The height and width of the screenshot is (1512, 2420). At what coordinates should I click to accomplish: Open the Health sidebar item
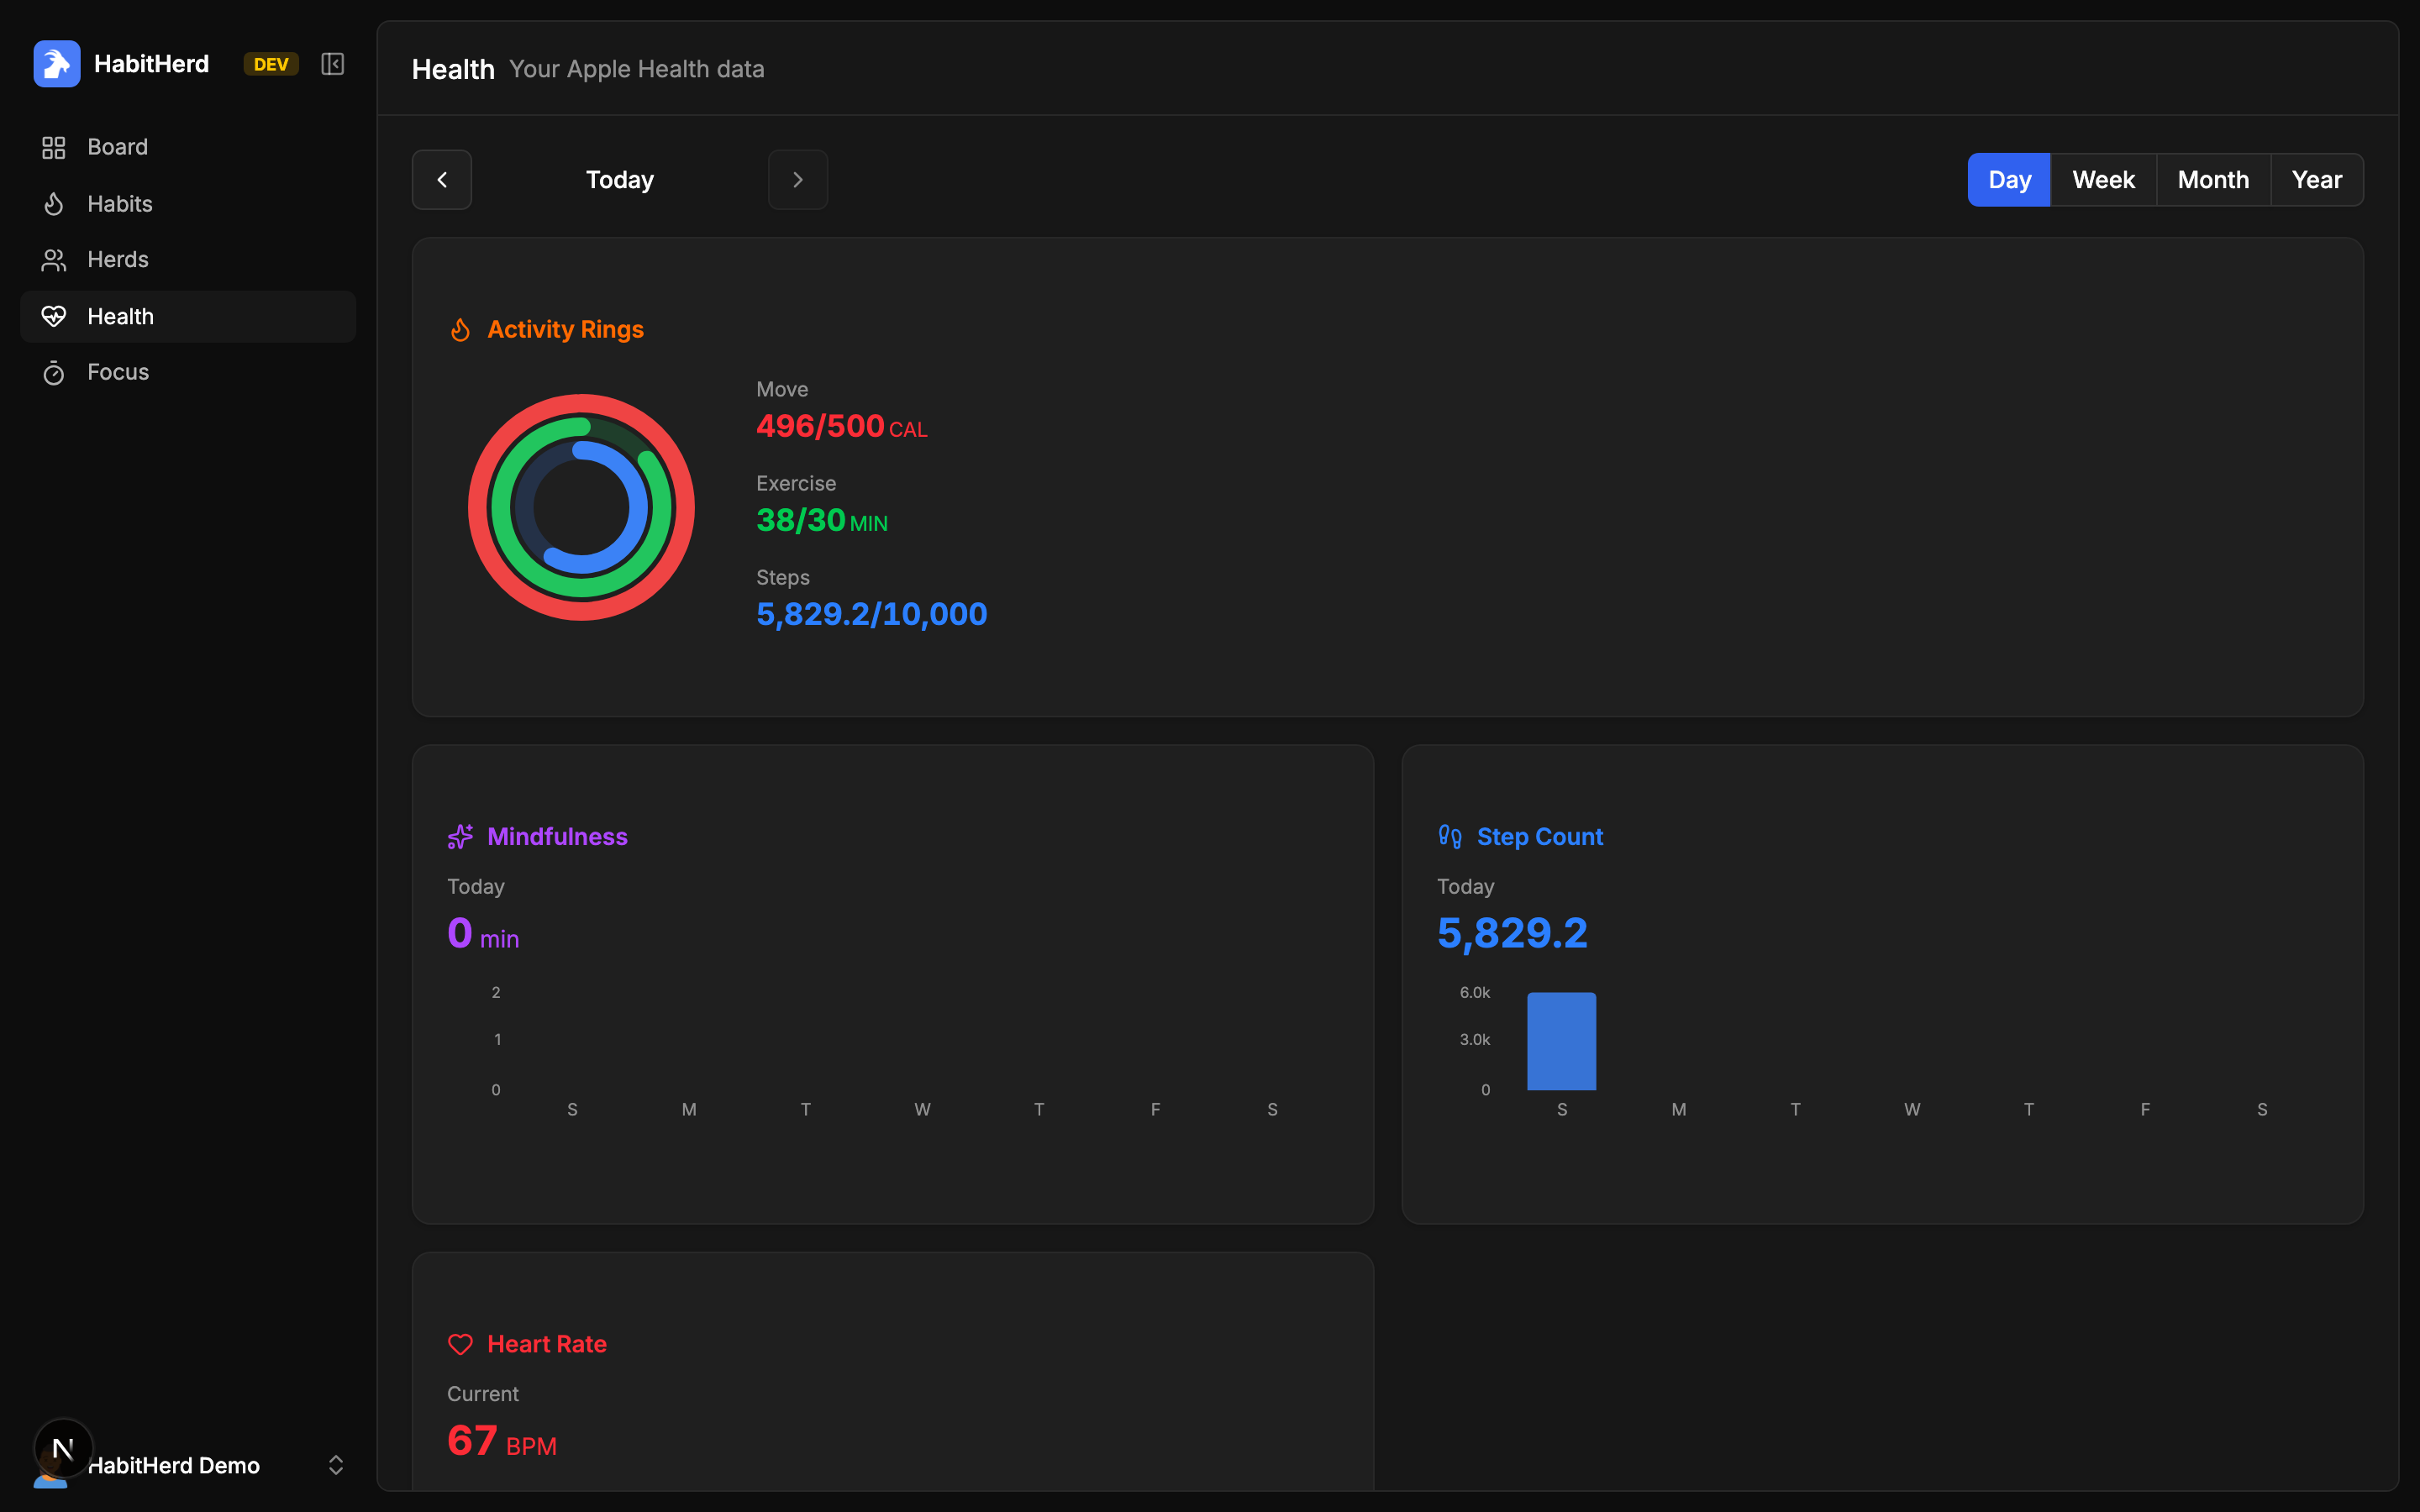coord(188,316)
